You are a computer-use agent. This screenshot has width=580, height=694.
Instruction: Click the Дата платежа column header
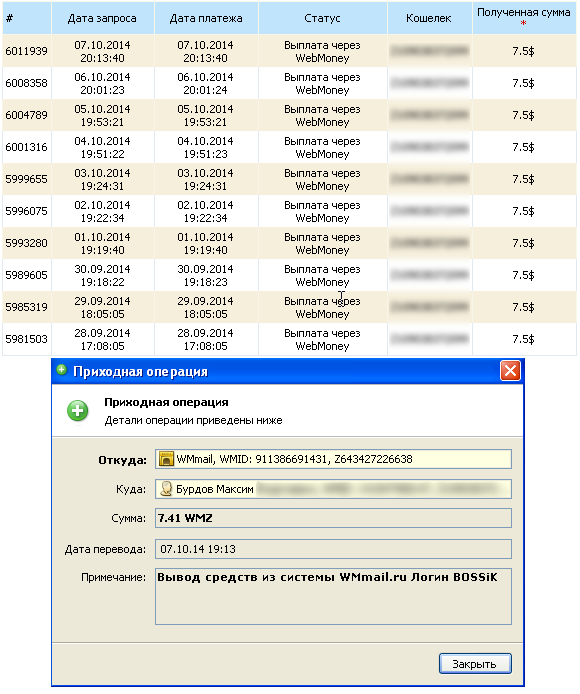pos(206,18)
